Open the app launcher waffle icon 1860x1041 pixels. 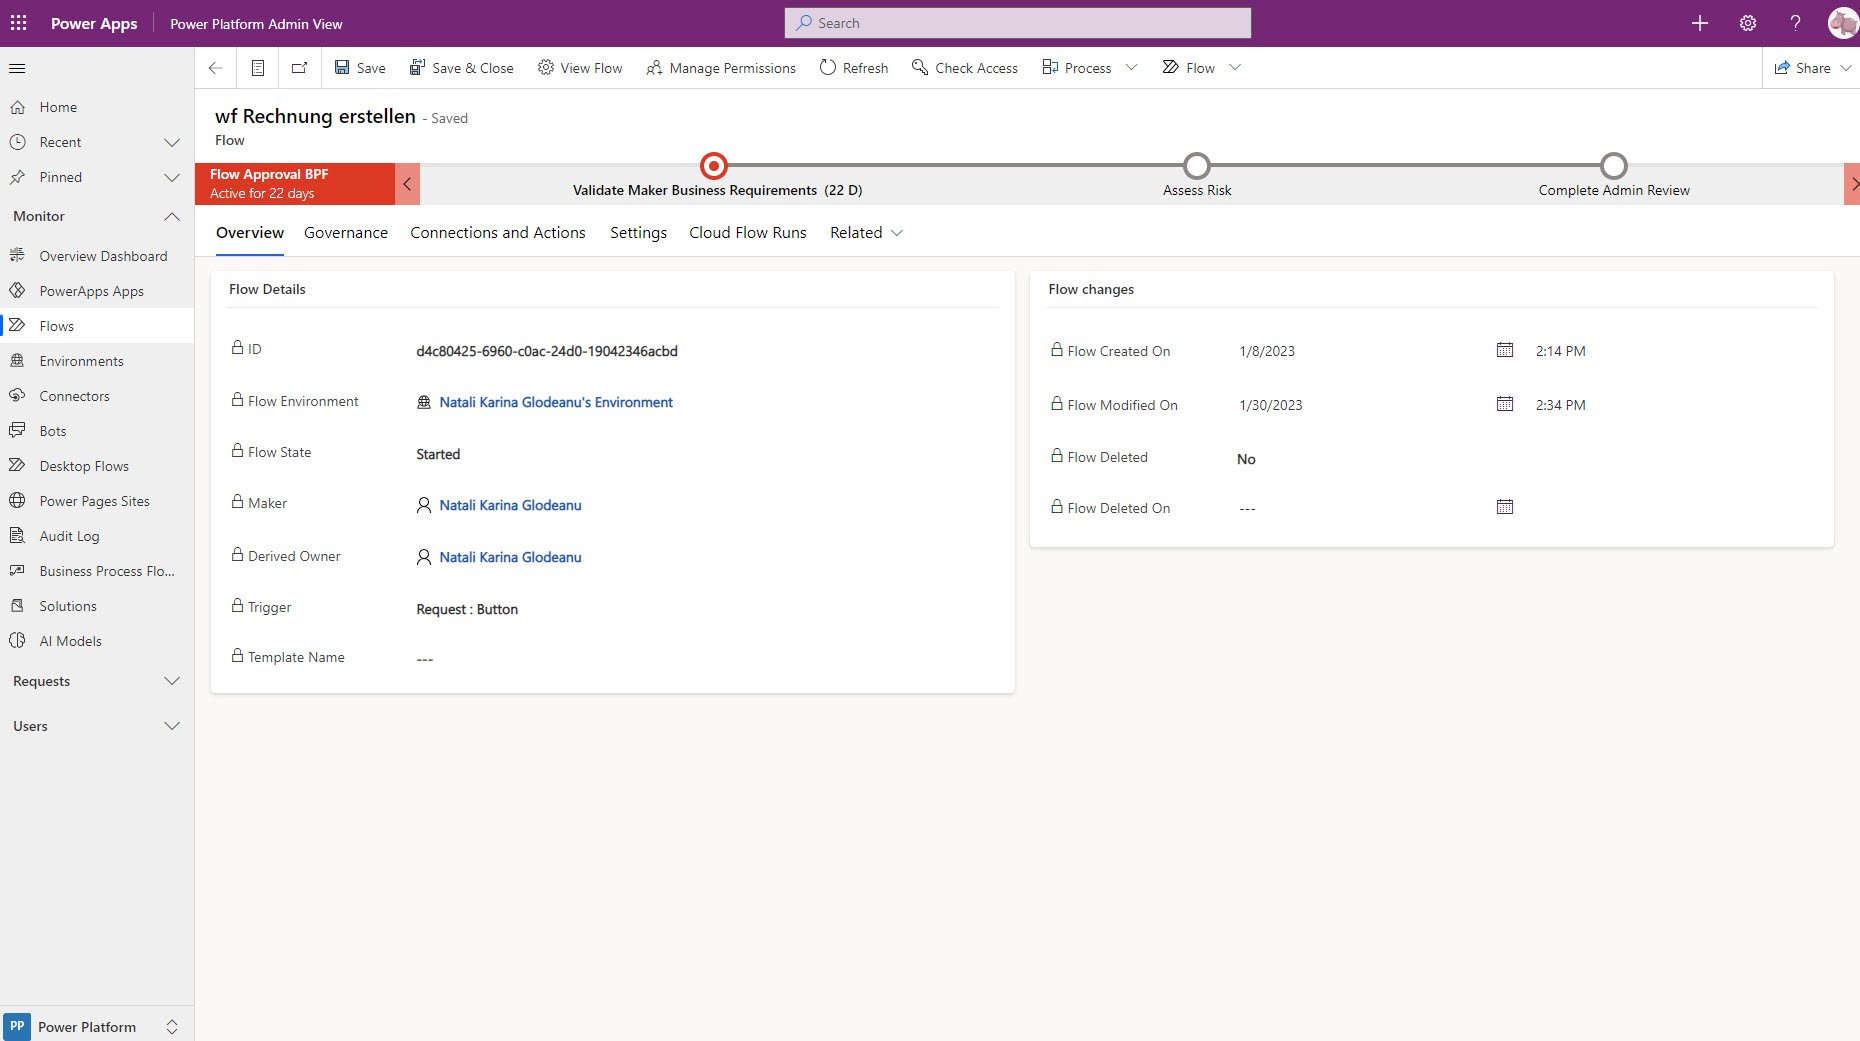(x=19, y=23)
